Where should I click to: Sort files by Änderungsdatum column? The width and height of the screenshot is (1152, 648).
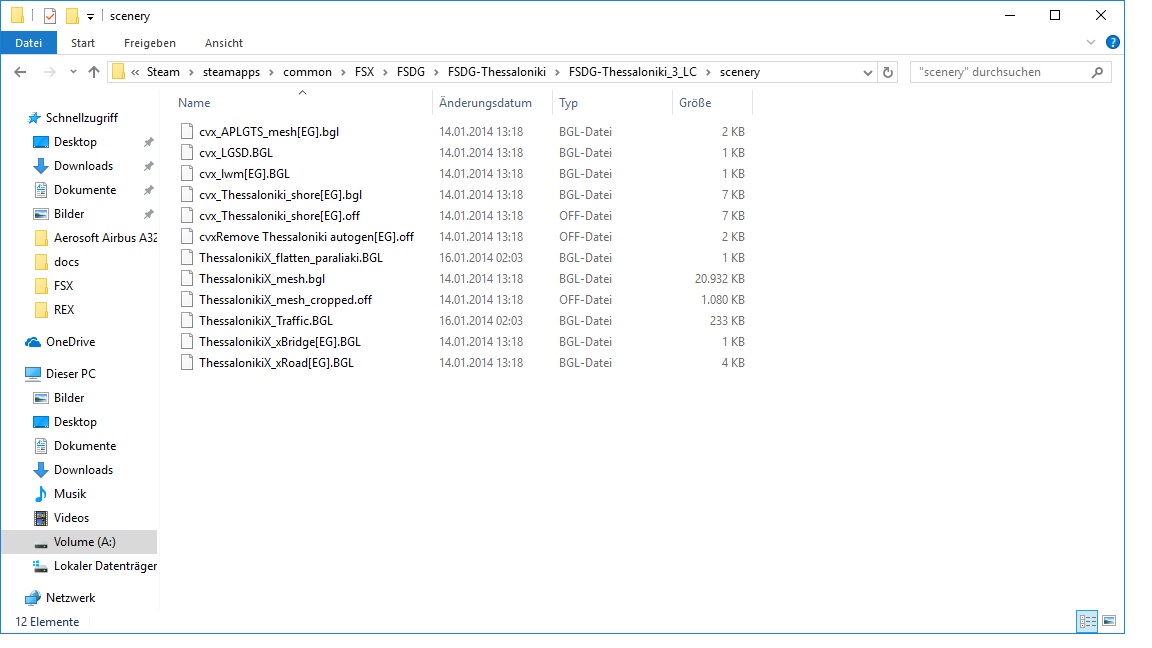point(485,103)
